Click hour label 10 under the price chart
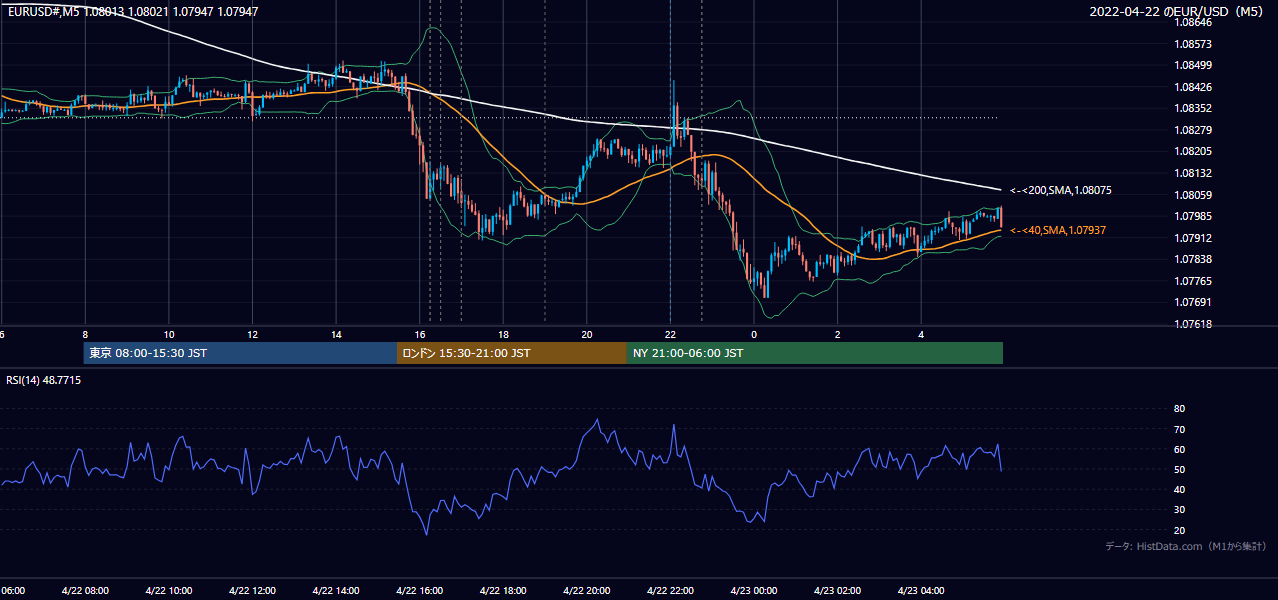This screenshot has width=1278, height=600. [x=169, y=335]
